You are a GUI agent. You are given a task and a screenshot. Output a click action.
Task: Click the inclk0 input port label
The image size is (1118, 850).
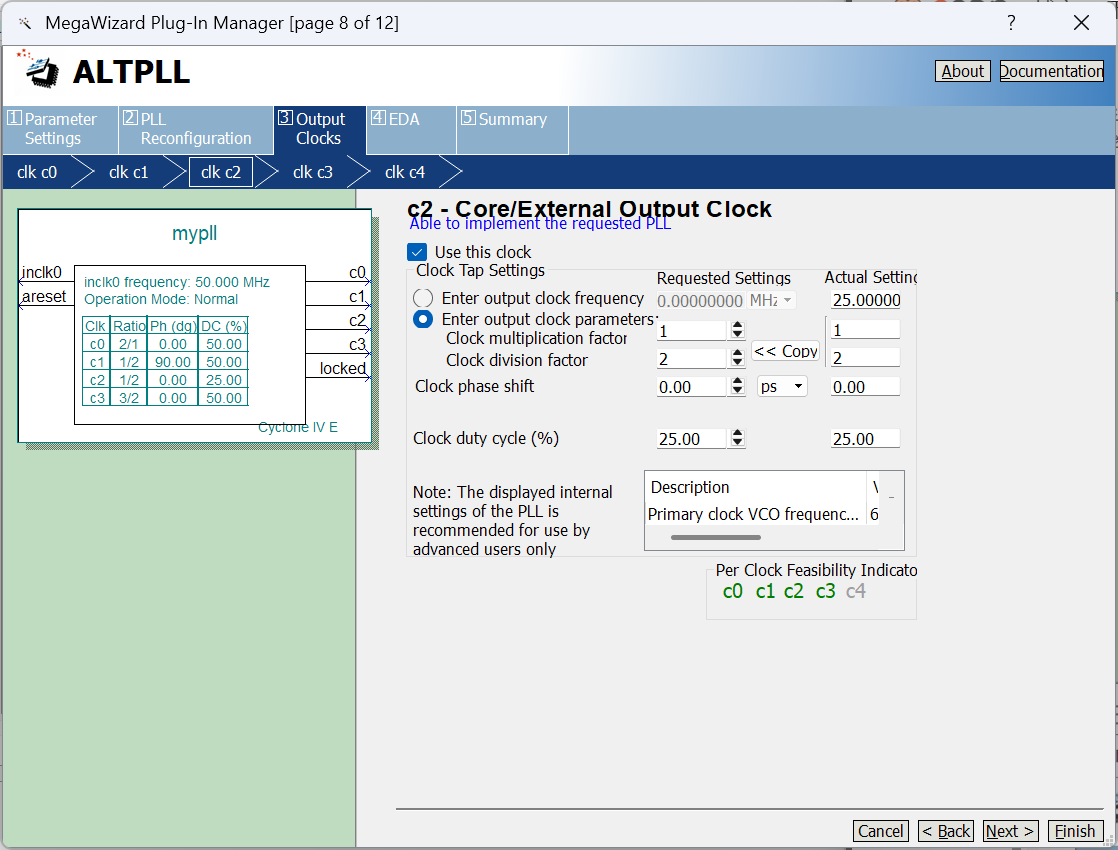pyautogui.click(x=42, y=272)
